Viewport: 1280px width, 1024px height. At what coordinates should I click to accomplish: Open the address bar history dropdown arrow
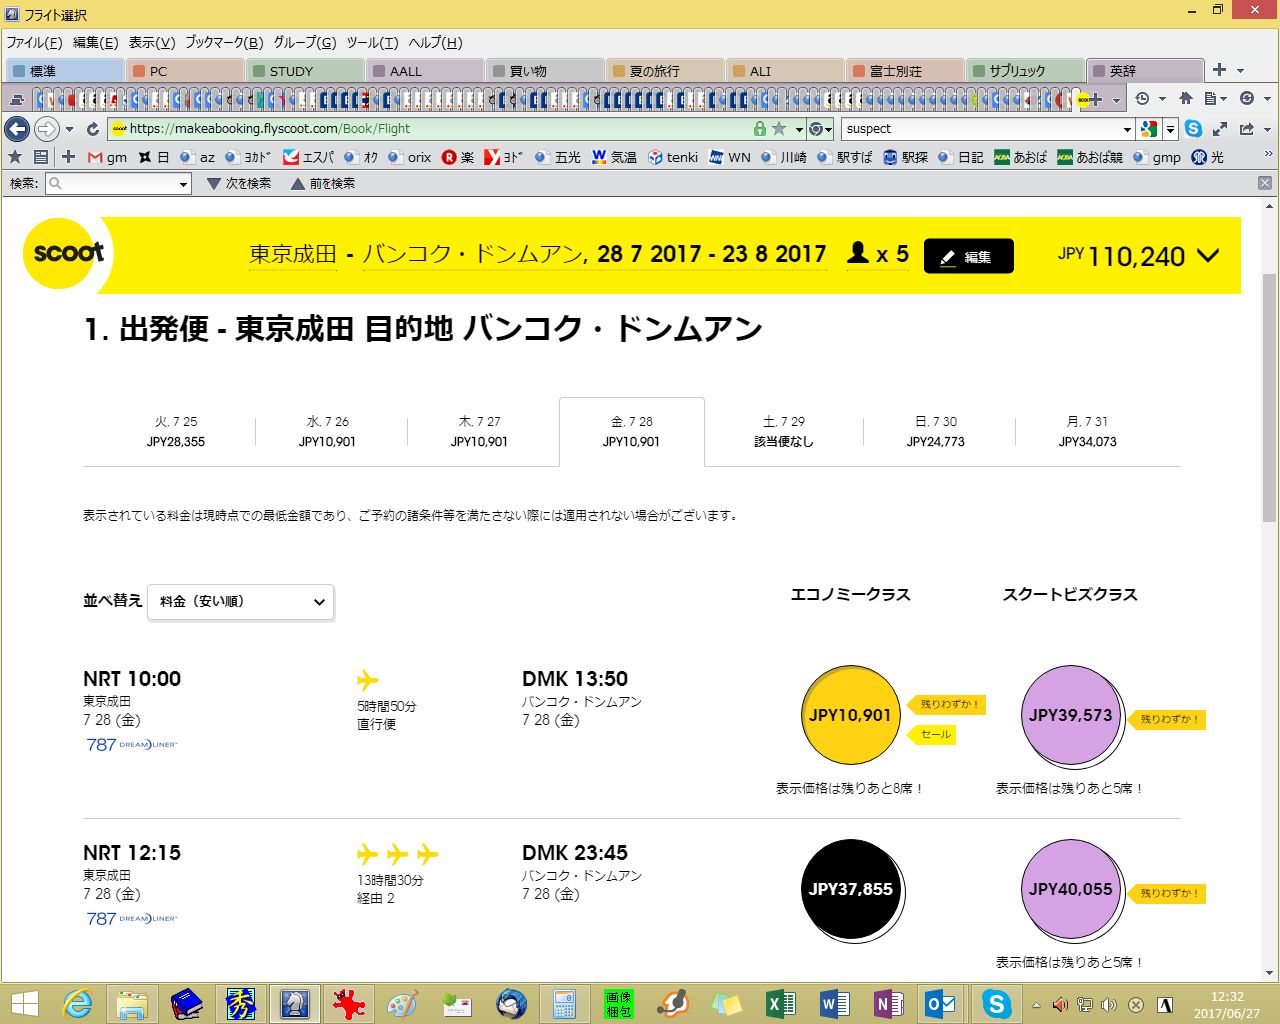[x=799, y=129]
